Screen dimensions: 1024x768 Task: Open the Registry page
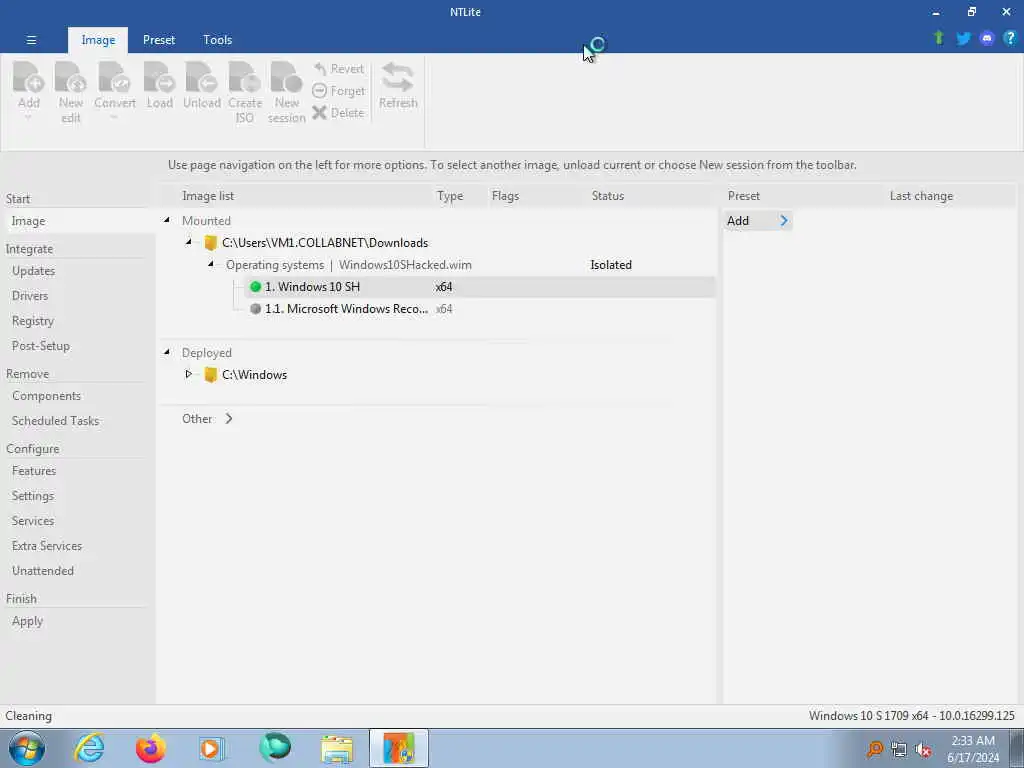pos(33,321)
